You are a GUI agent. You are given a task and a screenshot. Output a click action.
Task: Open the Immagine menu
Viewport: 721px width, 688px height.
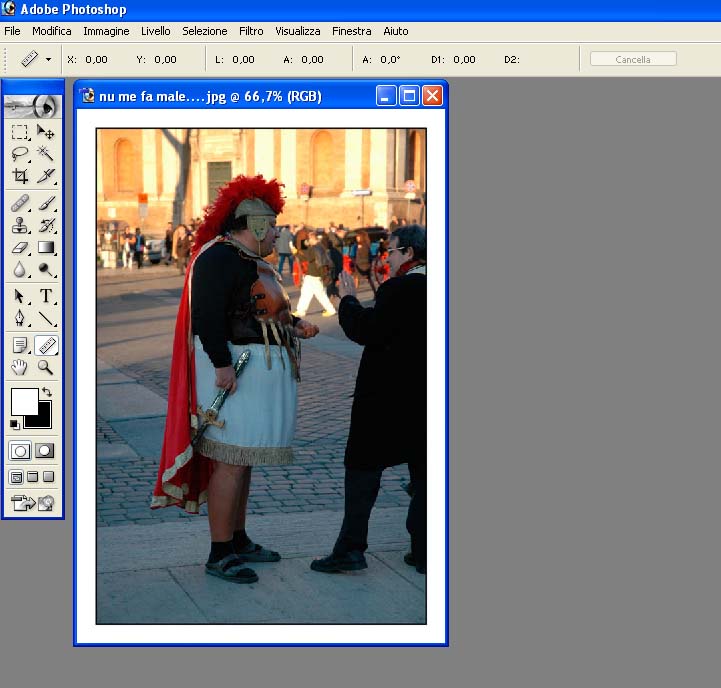click(106, 31)
